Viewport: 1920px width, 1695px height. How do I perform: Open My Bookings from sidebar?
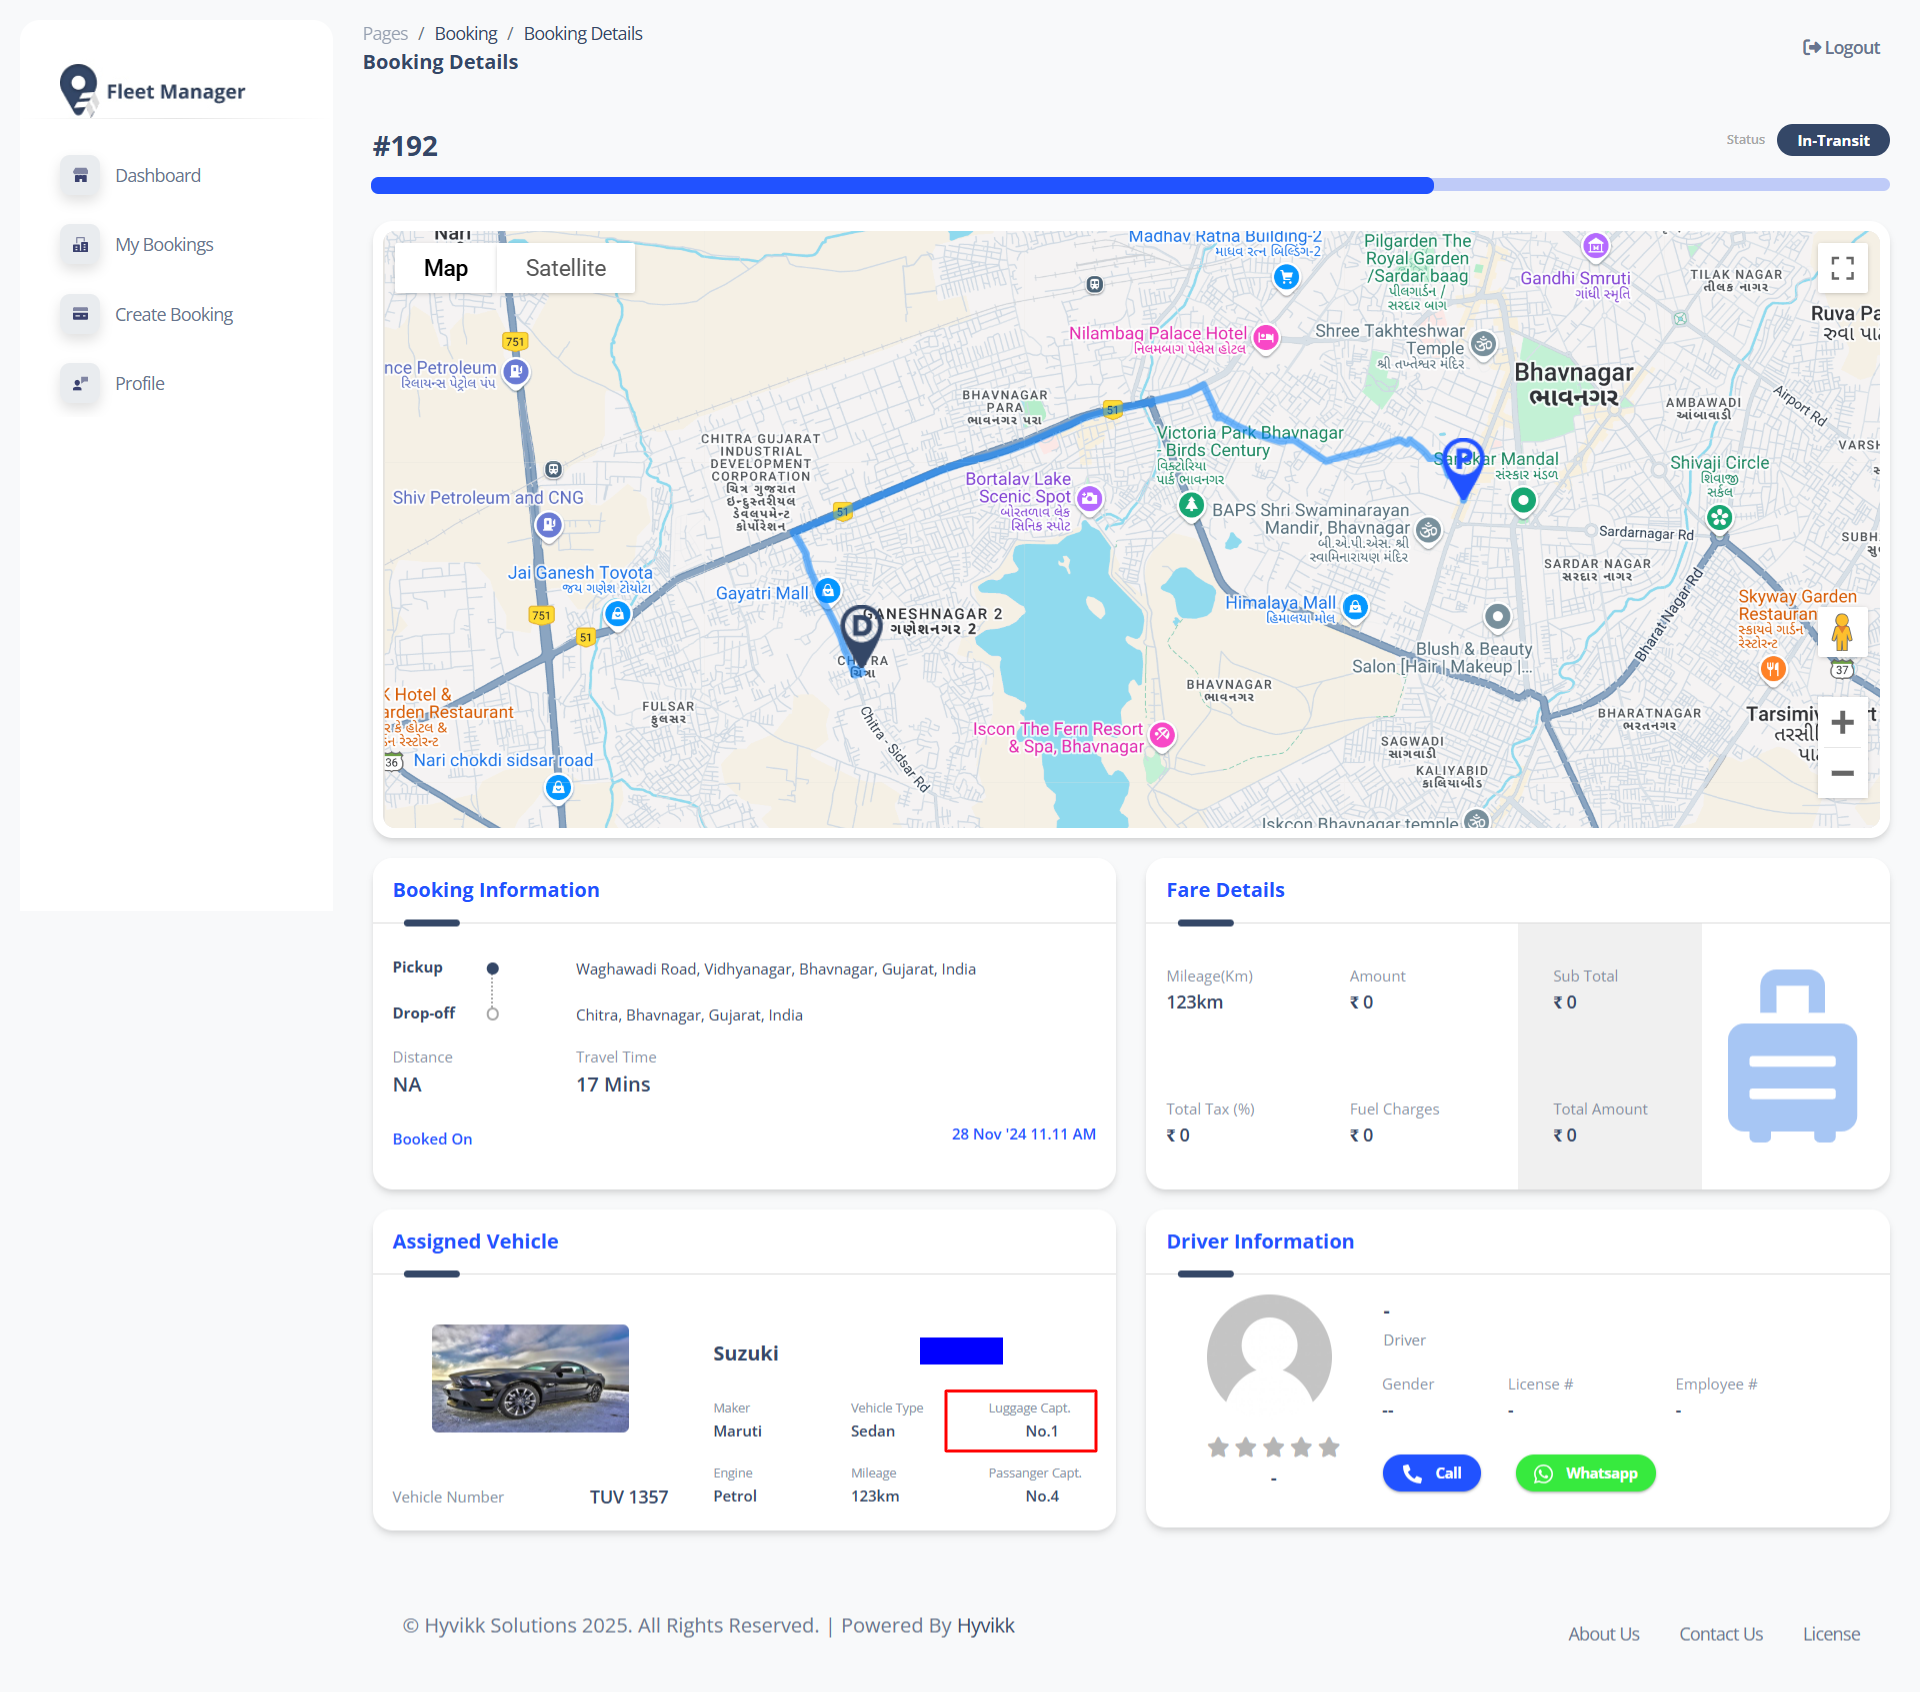164,245
